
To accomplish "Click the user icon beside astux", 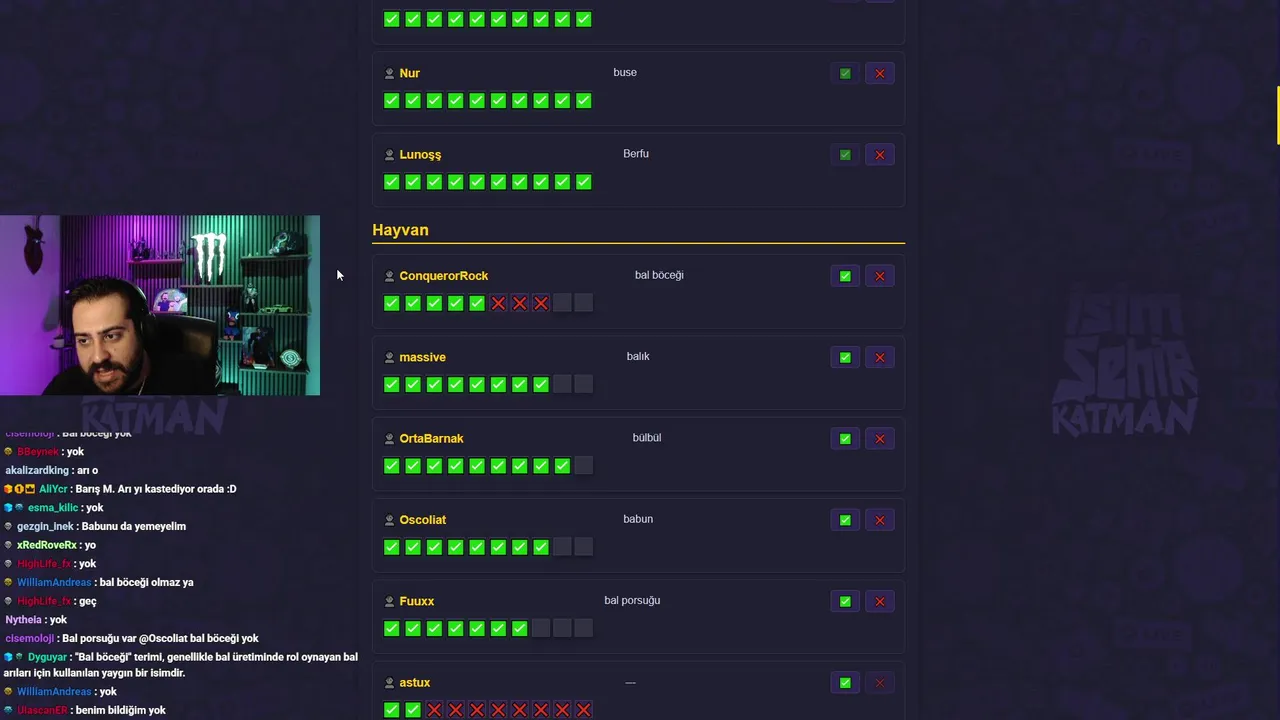I will [x=390, y=683].
